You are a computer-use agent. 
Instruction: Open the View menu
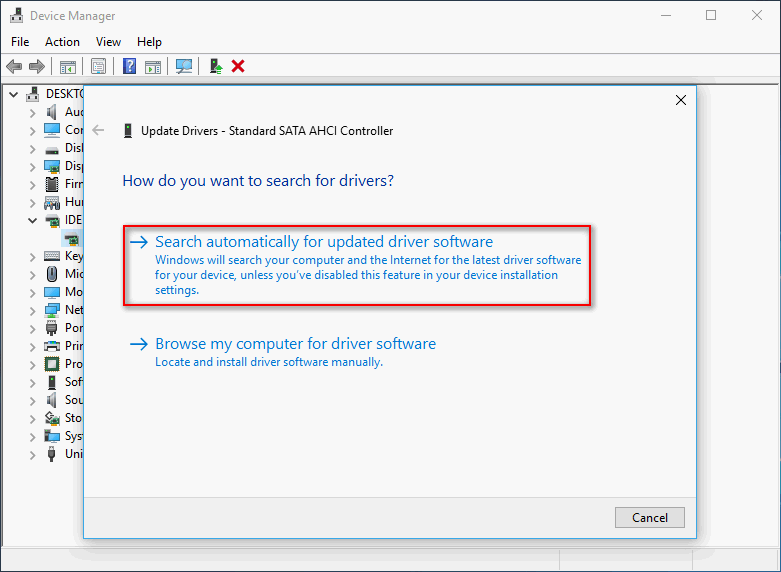coord(108,42)
